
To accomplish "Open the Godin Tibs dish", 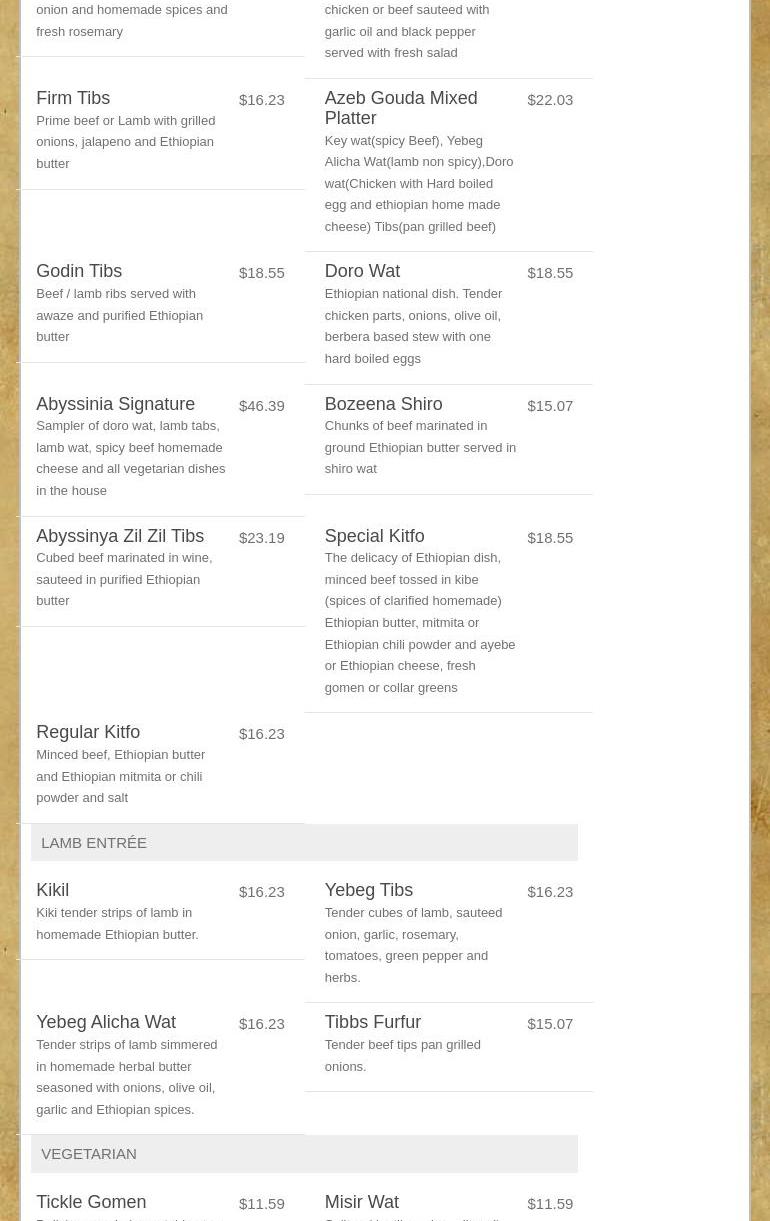I will [x=79, y=271].
